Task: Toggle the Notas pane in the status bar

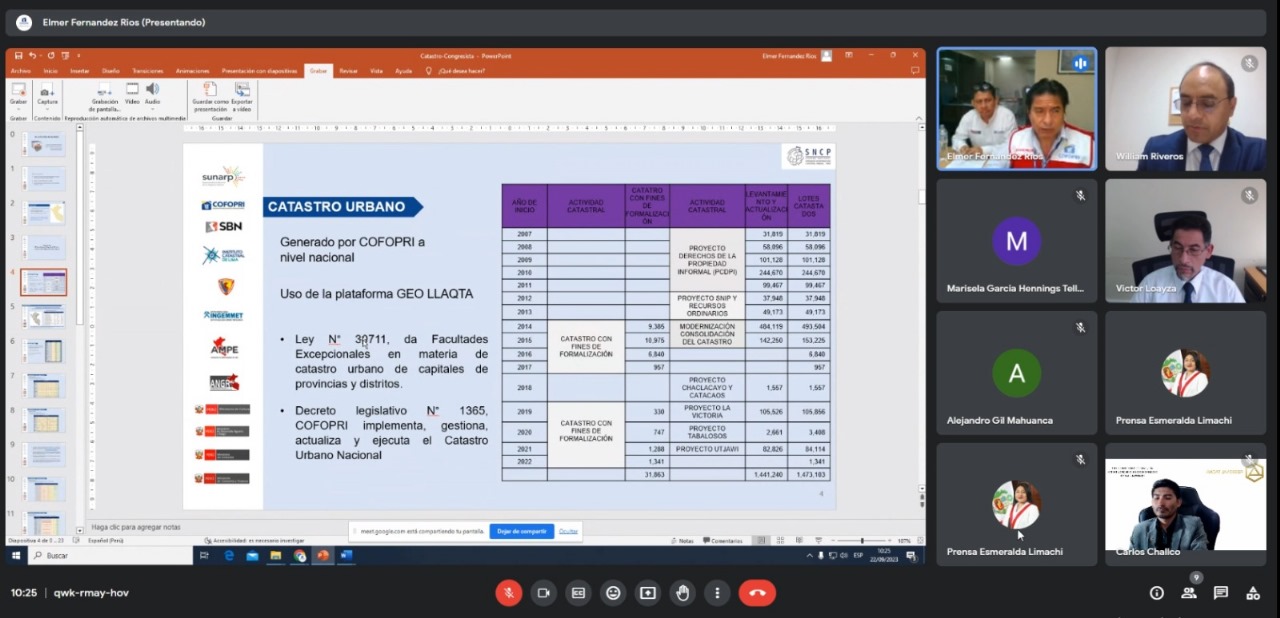Action: (x=682, y=541)
